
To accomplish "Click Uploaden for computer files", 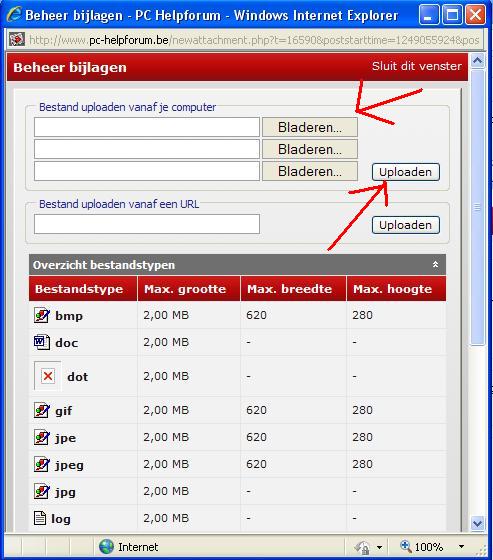I will 405,172.
